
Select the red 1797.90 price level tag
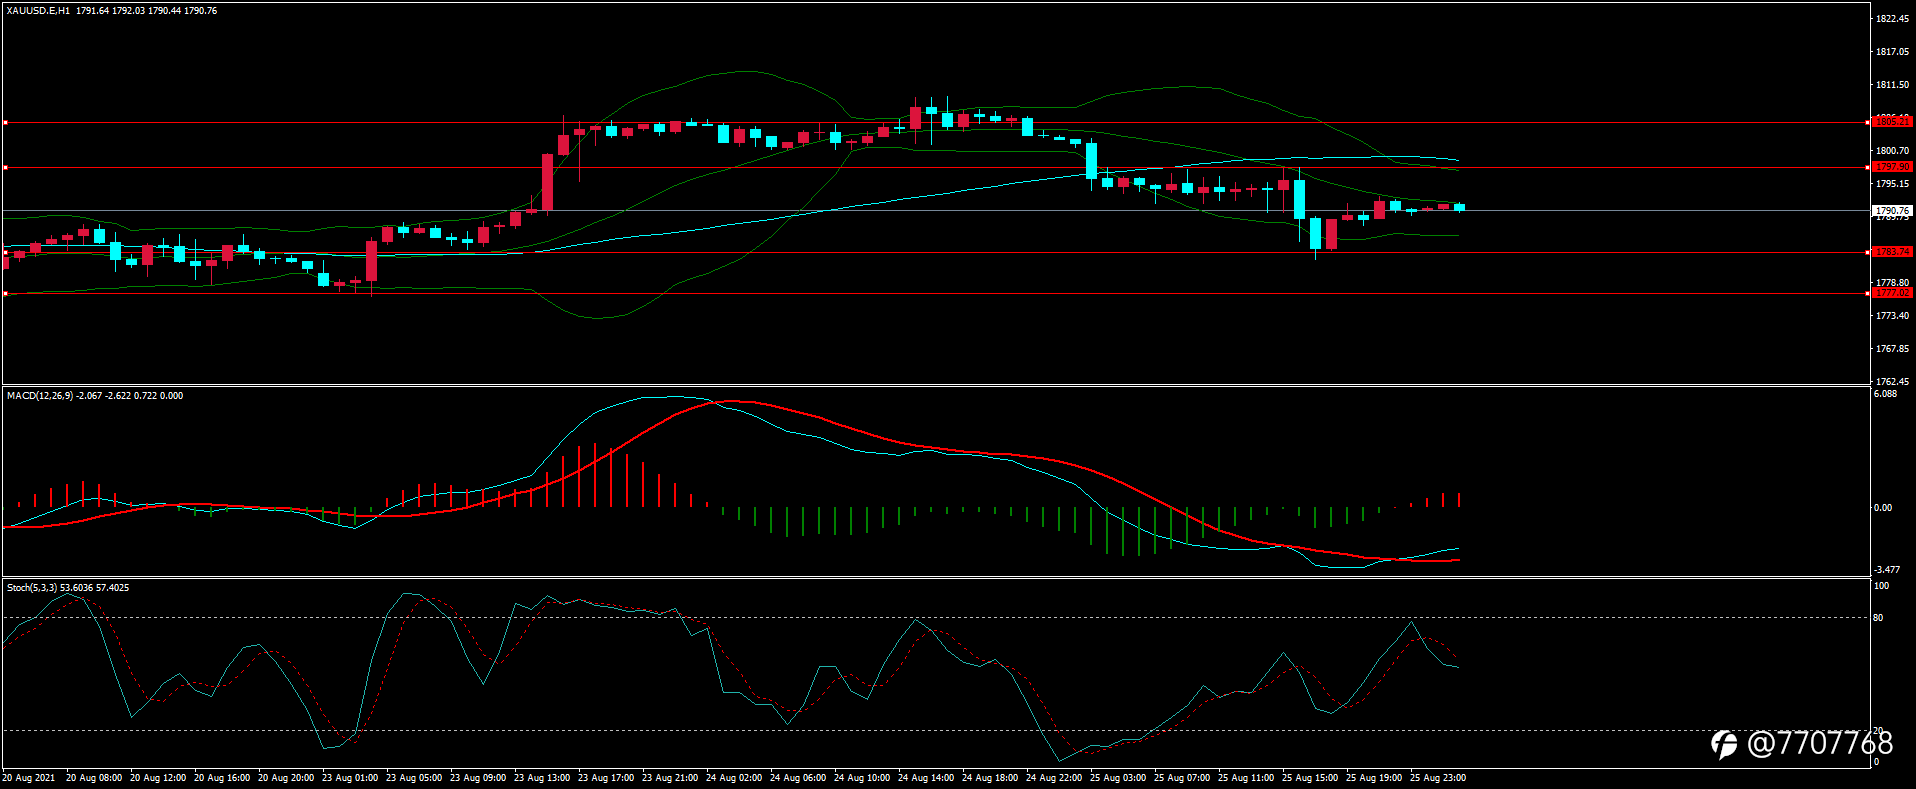pyautogui.click(x=1892, y=167)
